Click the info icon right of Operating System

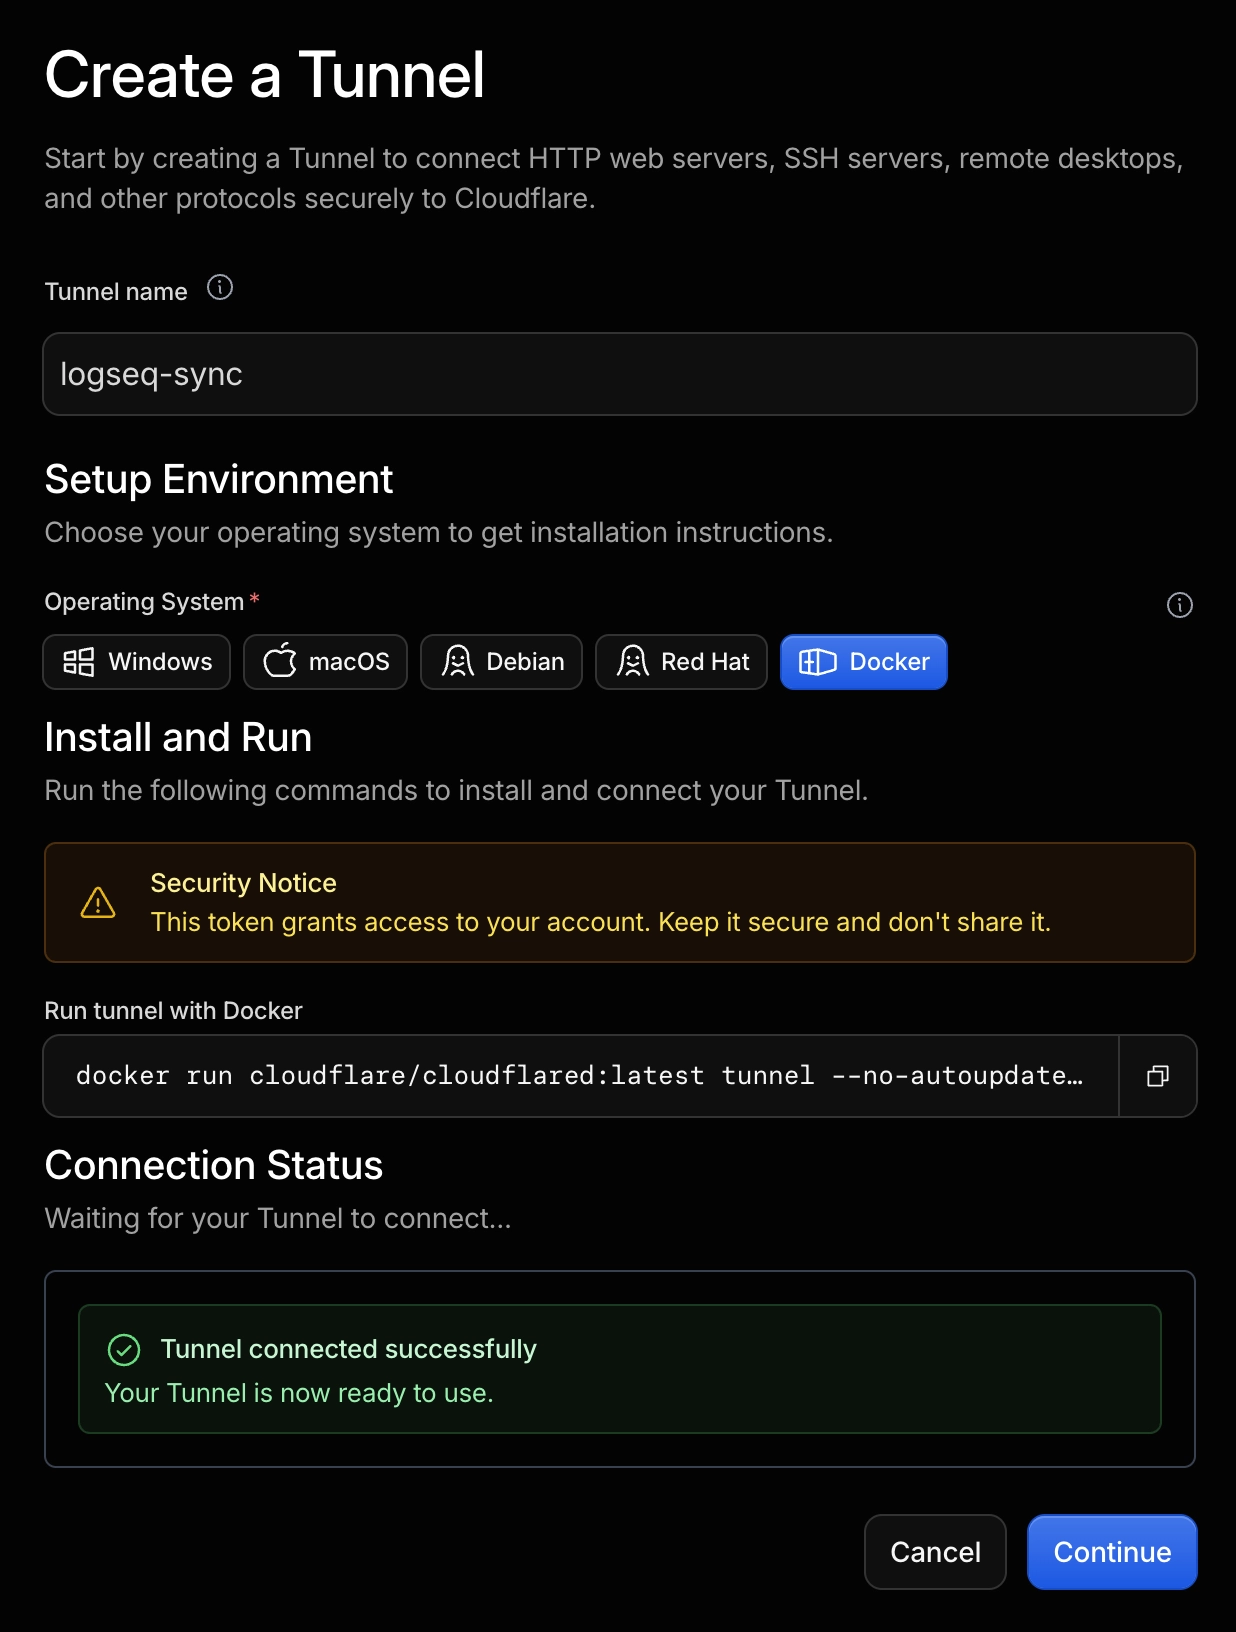(x=1180, y=605)
